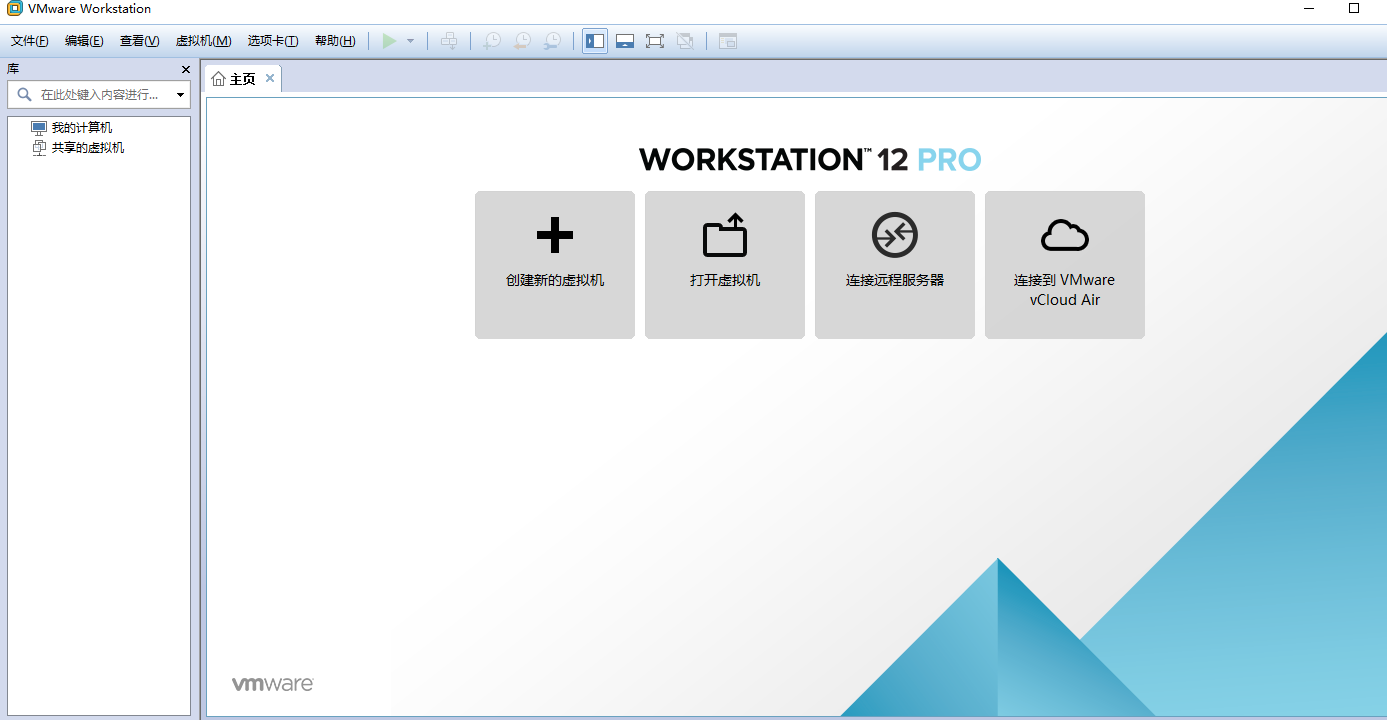Maximize the VMware Workstation window
The height and width of the screenshot is (720, 1387).
pyautogui.click(x=1355, y=8)
